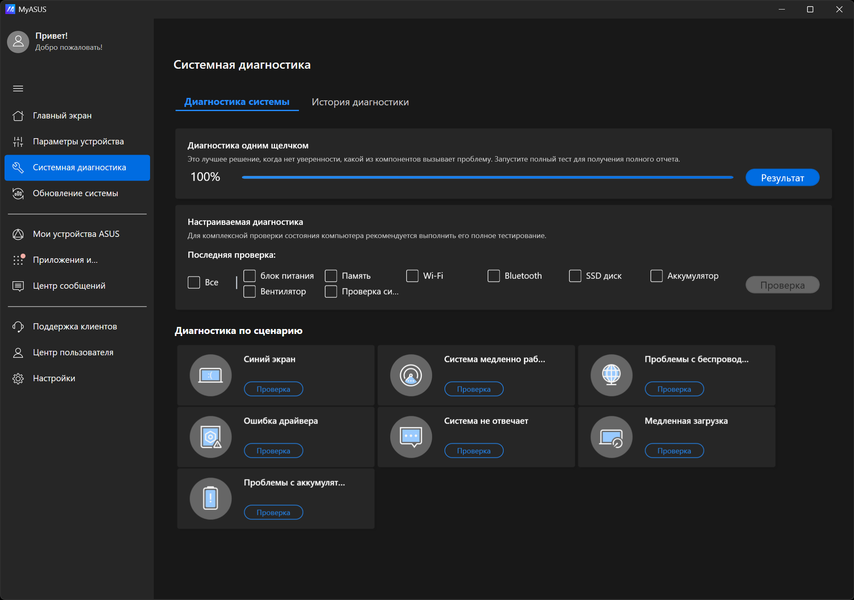The height and width of the screenshot is (600, 854).
Task: Click the blue Результат button
Action: pyautogui.click(x=782, y=177)
